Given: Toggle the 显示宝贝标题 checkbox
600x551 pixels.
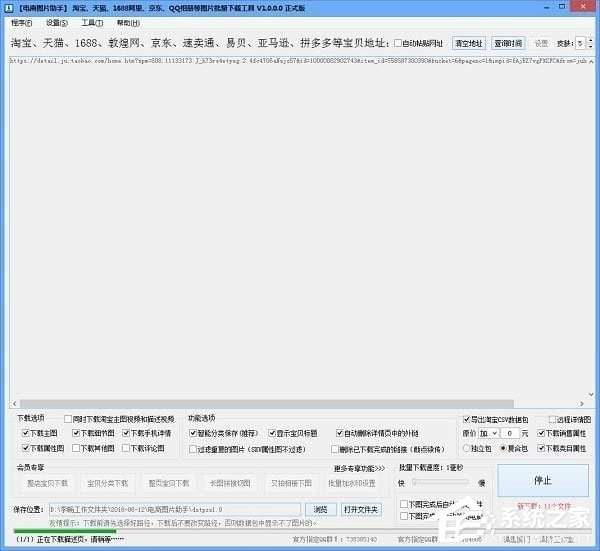Looking at the screenshot, I should click(x=272, y=433).
